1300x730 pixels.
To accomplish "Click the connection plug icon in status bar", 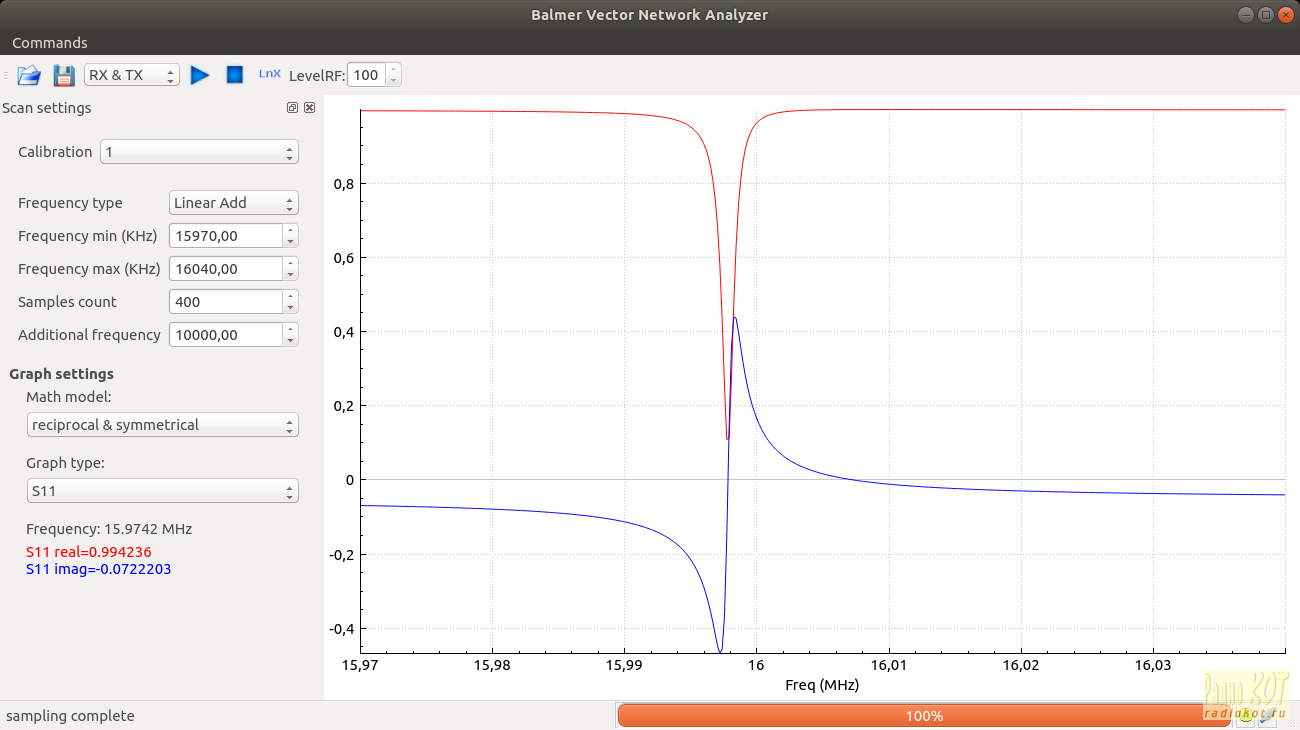I will pyautogui.click(x=1267, y=715).
